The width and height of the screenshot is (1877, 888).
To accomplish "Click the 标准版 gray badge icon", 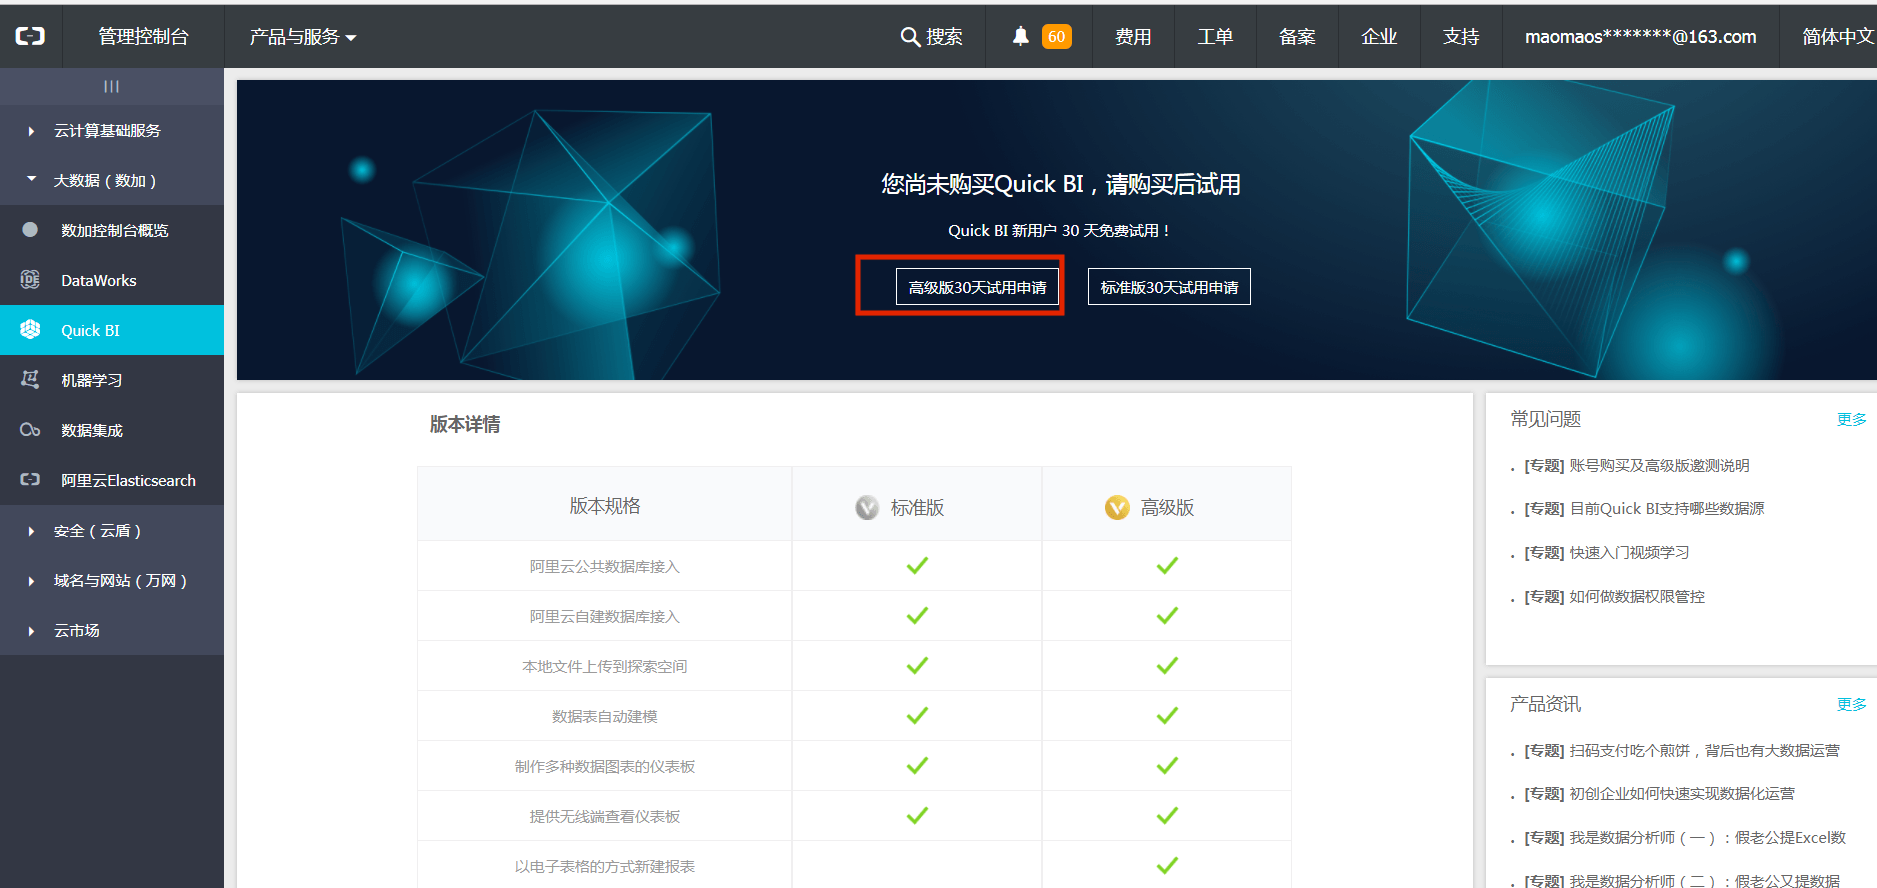I will pos(867,508).
